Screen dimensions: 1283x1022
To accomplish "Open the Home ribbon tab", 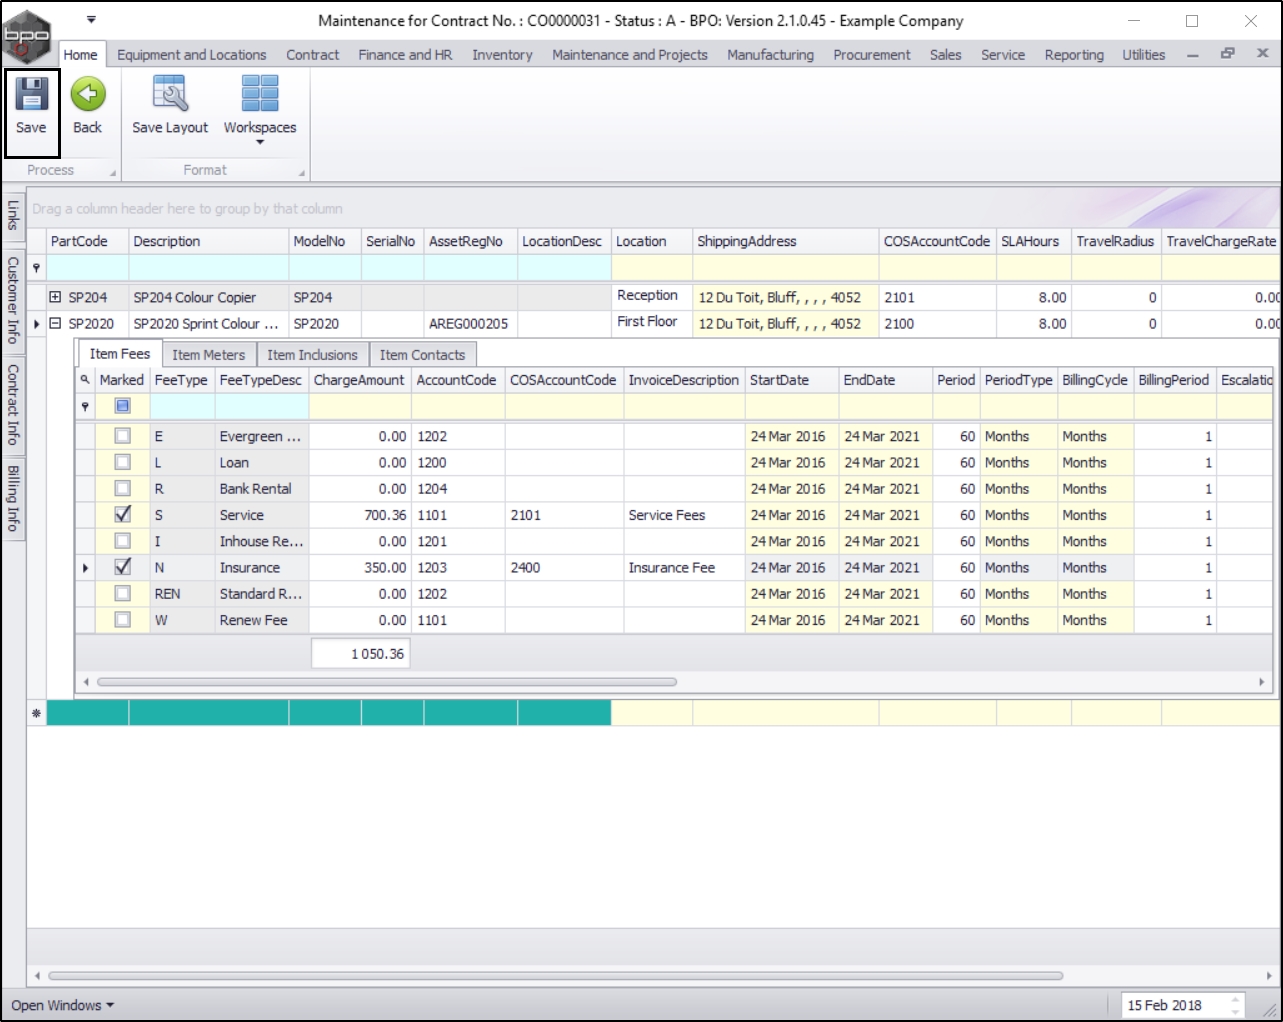I will click(80, 55).
